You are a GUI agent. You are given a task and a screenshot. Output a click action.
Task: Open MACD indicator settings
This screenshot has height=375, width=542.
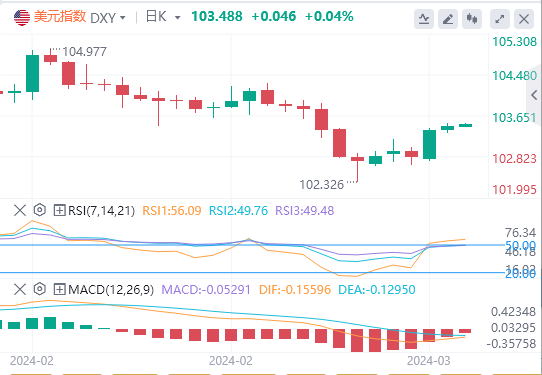pyautogui.click(x=40, y=289)
